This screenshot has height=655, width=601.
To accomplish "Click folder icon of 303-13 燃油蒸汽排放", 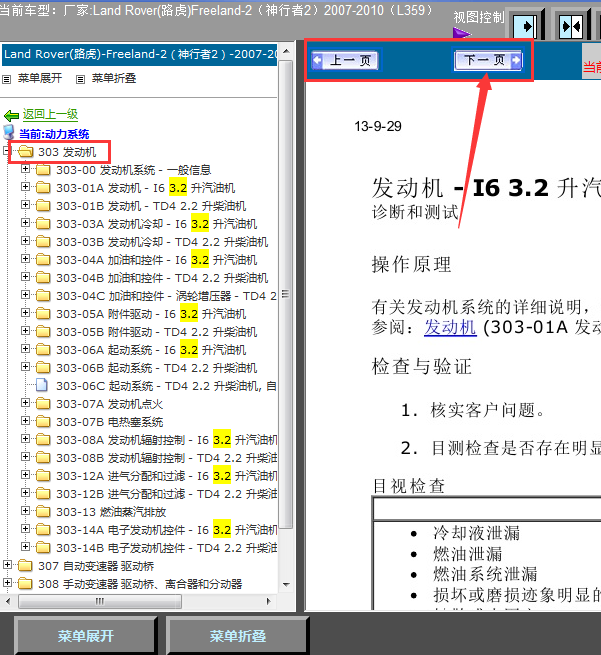I will click(43, 511).
